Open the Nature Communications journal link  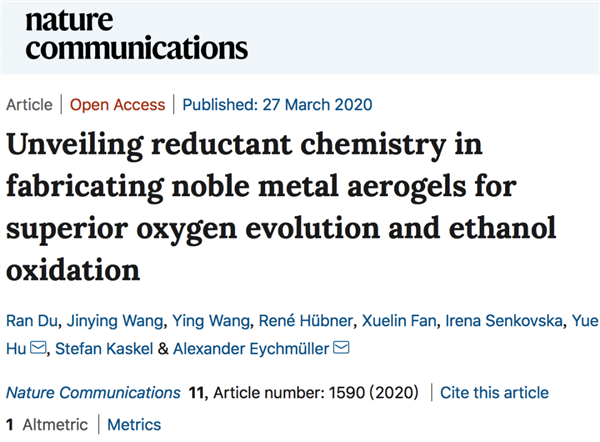pos(94,393)
